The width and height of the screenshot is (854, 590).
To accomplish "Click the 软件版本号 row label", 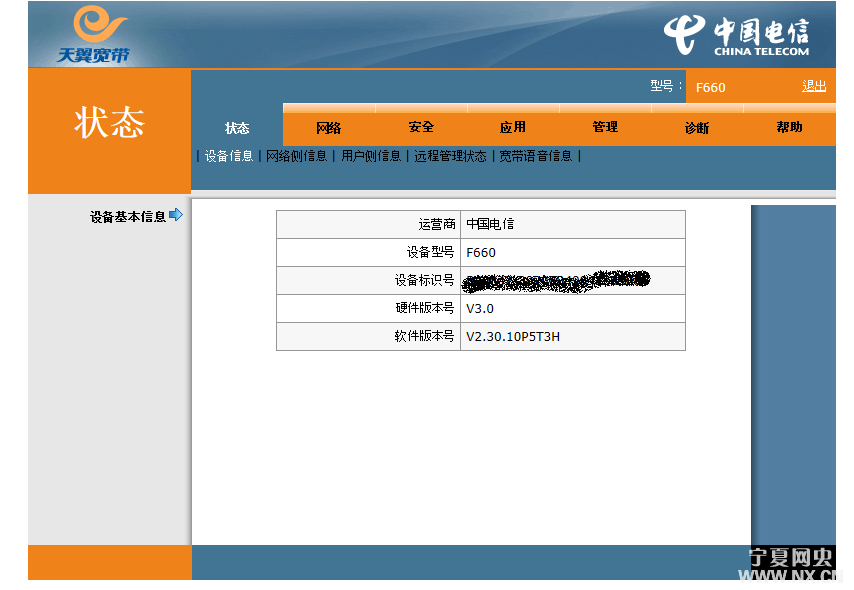I will click(424, 336).
